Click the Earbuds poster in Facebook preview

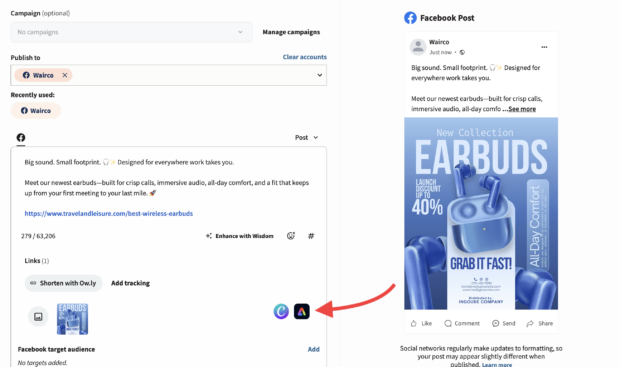(481, 214)
